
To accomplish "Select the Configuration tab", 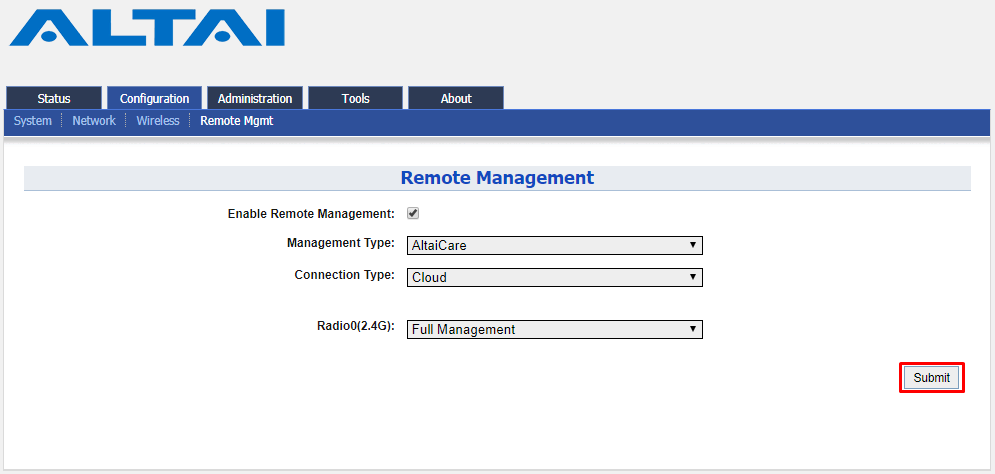I will click(x=154, y=98).
